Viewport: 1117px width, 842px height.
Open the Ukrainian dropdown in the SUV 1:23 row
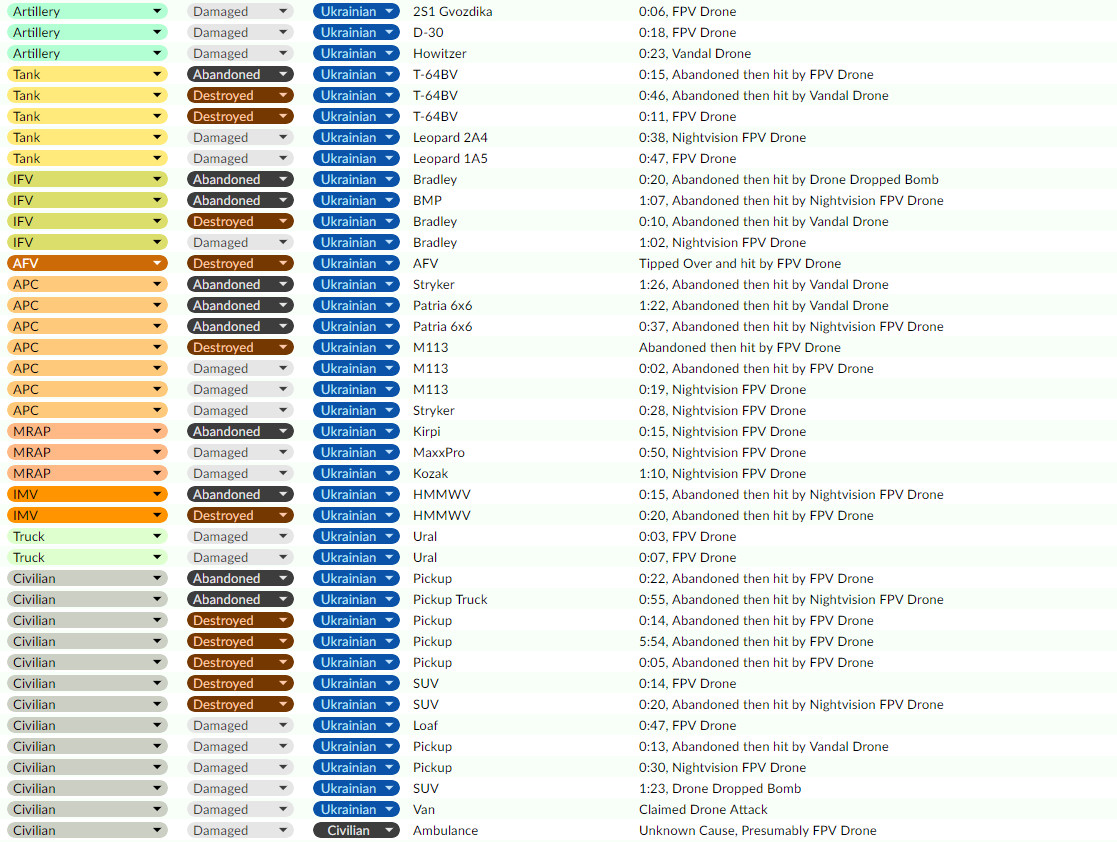click(x=356, y=789)
